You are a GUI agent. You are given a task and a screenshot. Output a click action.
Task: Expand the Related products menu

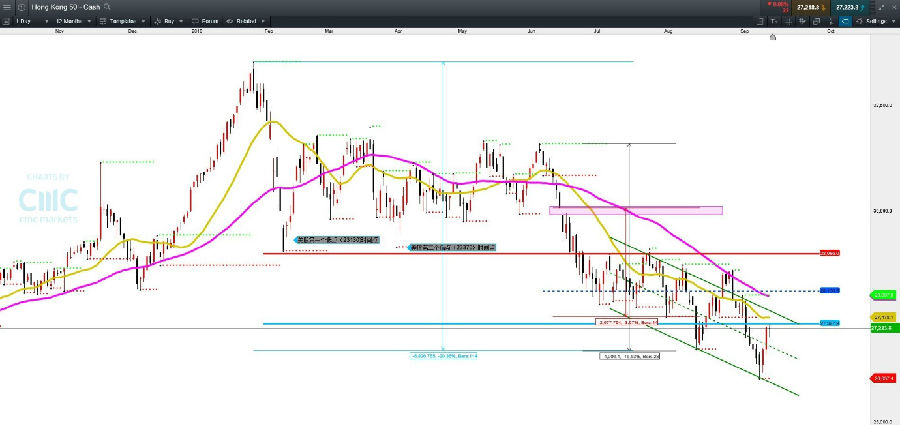(246, 21)
